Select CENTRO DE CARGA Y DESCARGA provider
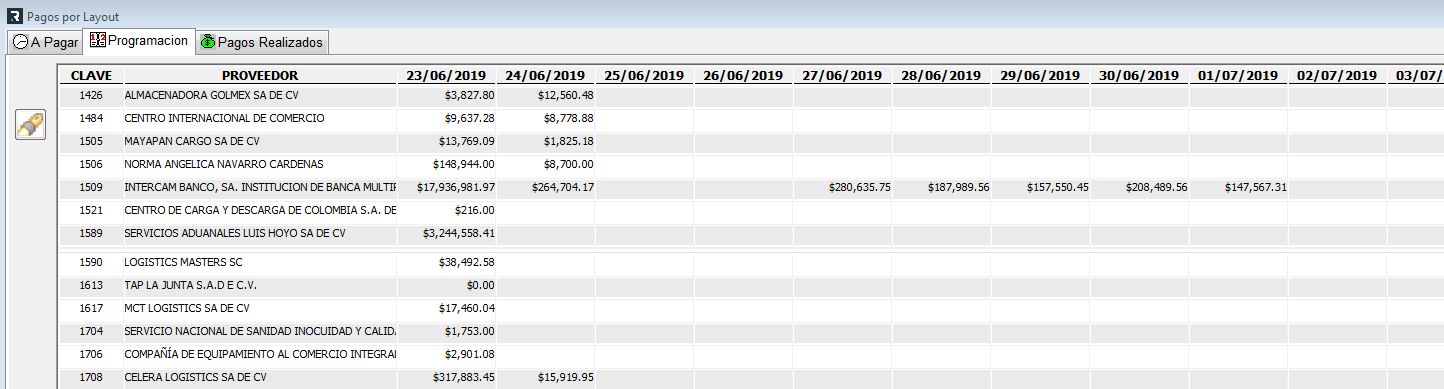The image size is (1444, 389). pyautogui.click(x=259, y=211)
